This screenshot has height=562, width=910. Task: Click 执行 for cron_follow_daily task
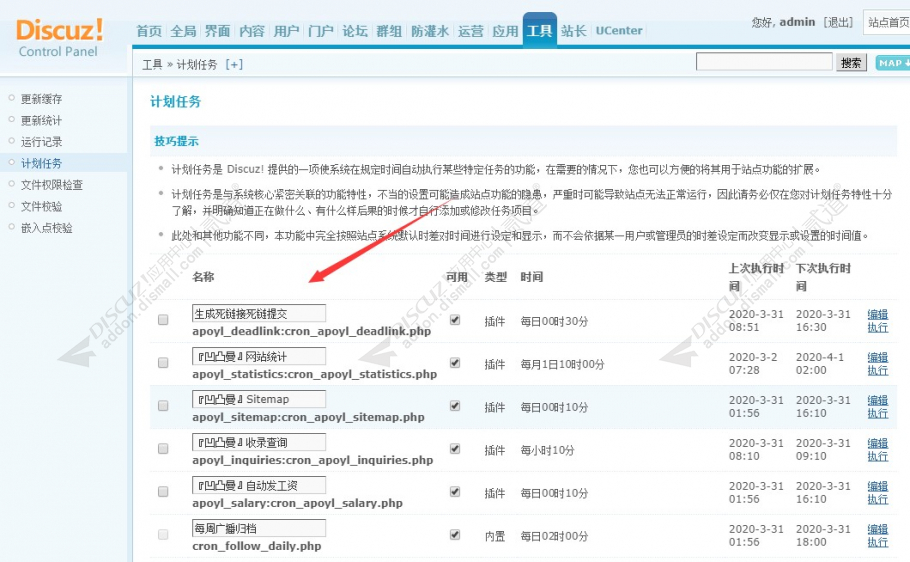click(x=878, y=542)
